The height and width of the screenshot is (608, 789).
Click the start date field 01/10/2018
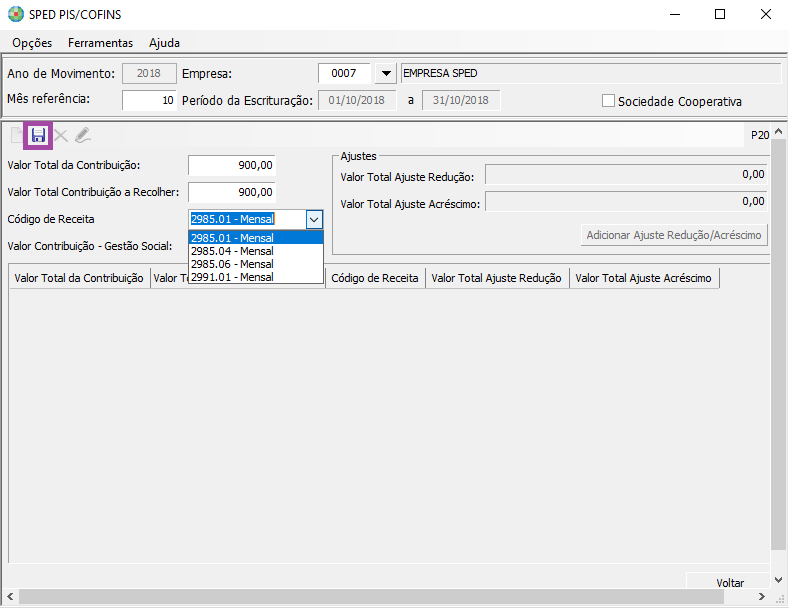coord(357,100)
